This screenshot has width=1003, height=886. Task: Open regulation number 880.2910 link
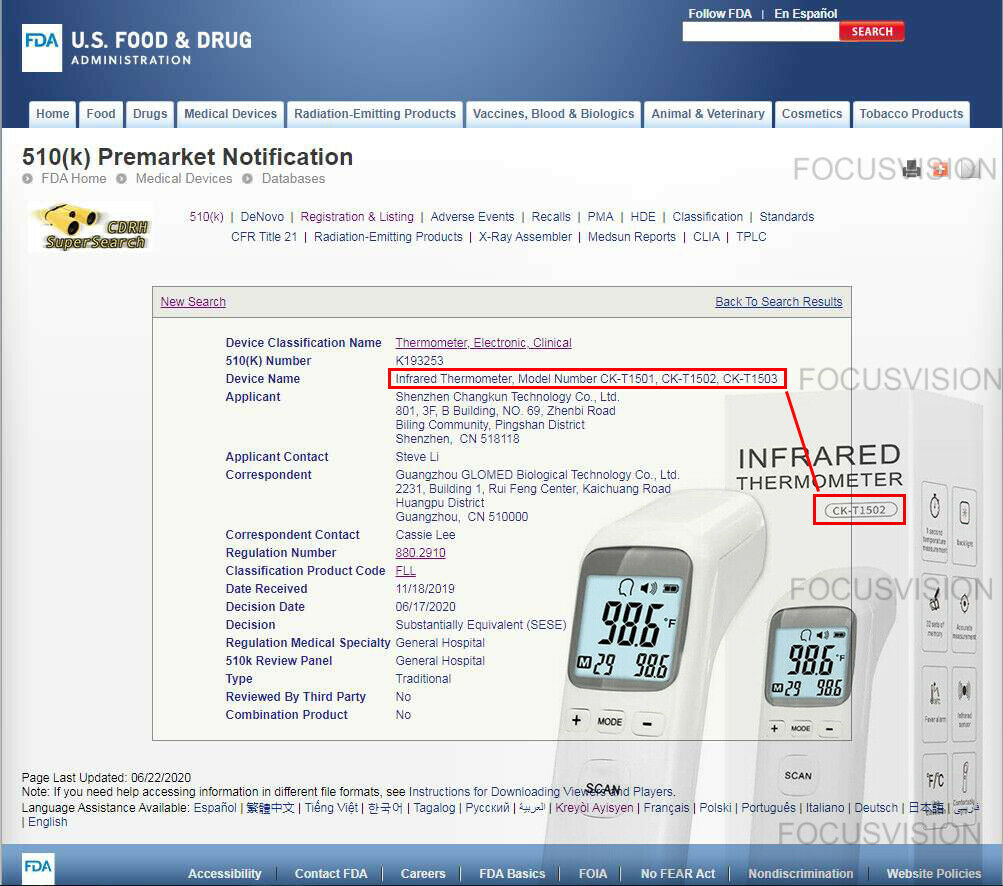[420, 553]
